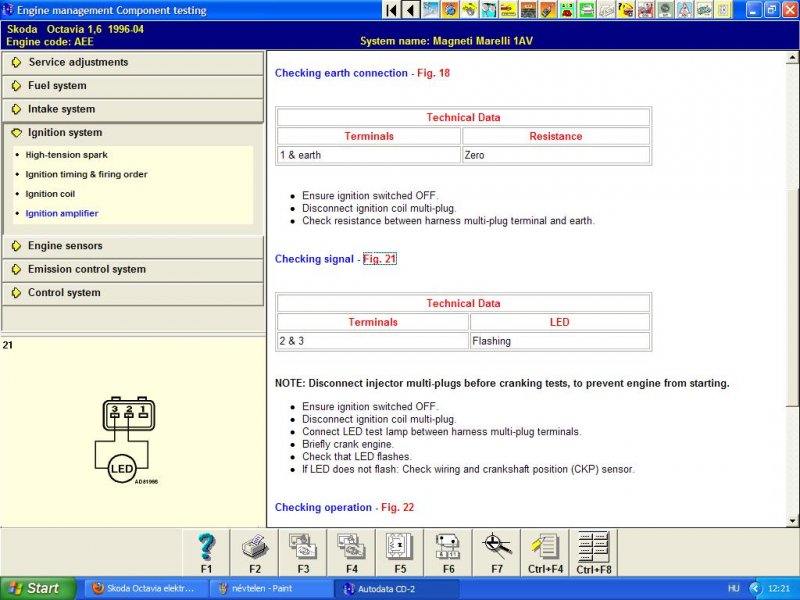This screenshot has height=600, width=800.
Task: Click the 'System name: Magneti Marelli 1AV' text
Action: [446, 41]
